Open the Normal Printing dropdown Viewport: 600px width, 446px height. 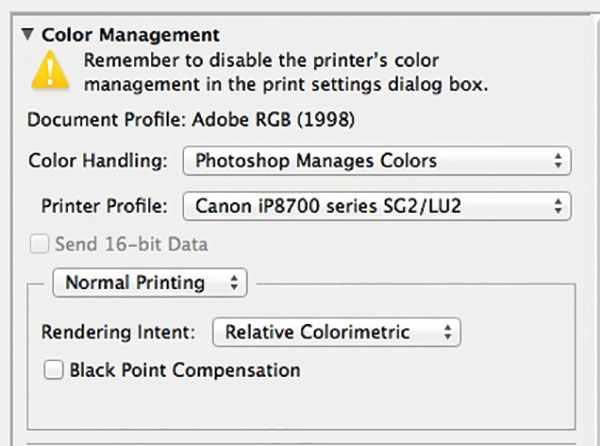click(150, 283)
